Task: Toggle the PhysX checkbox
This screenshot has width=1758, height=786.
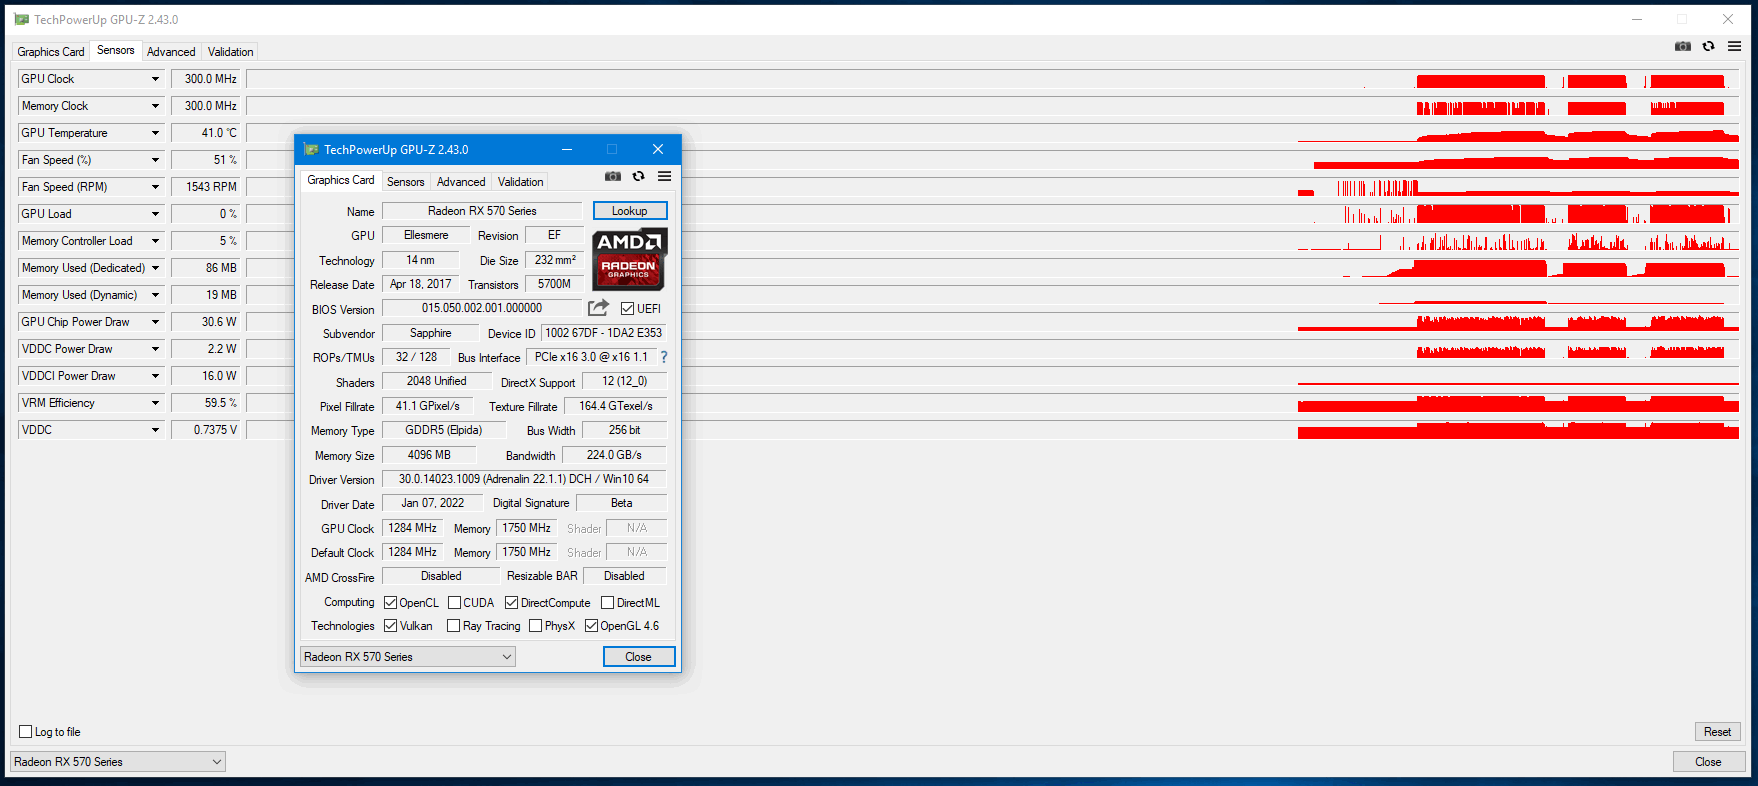Action: point(536,626)
